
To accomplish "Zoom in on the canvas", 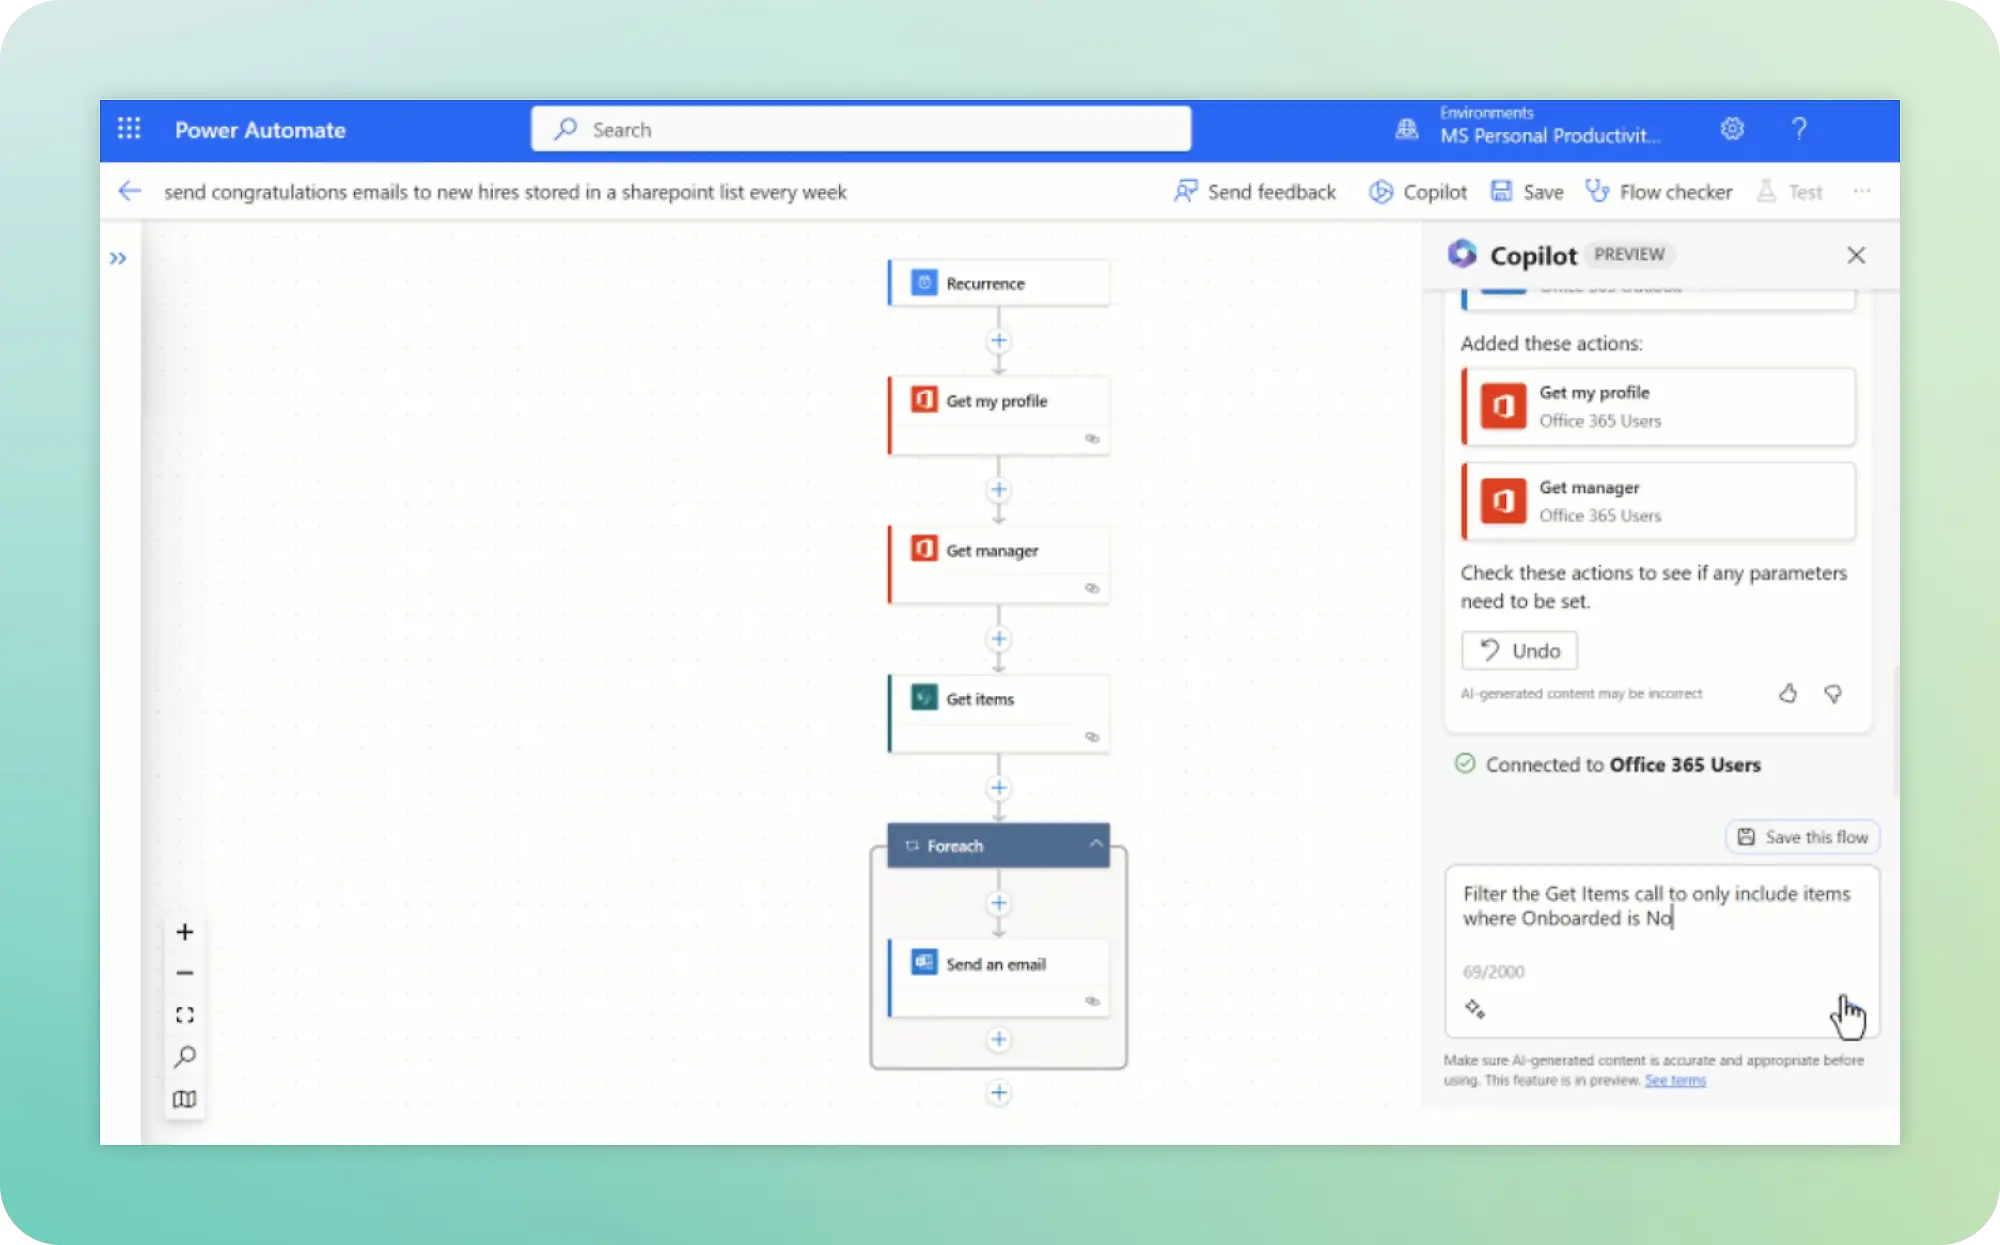I will (185, 932).
